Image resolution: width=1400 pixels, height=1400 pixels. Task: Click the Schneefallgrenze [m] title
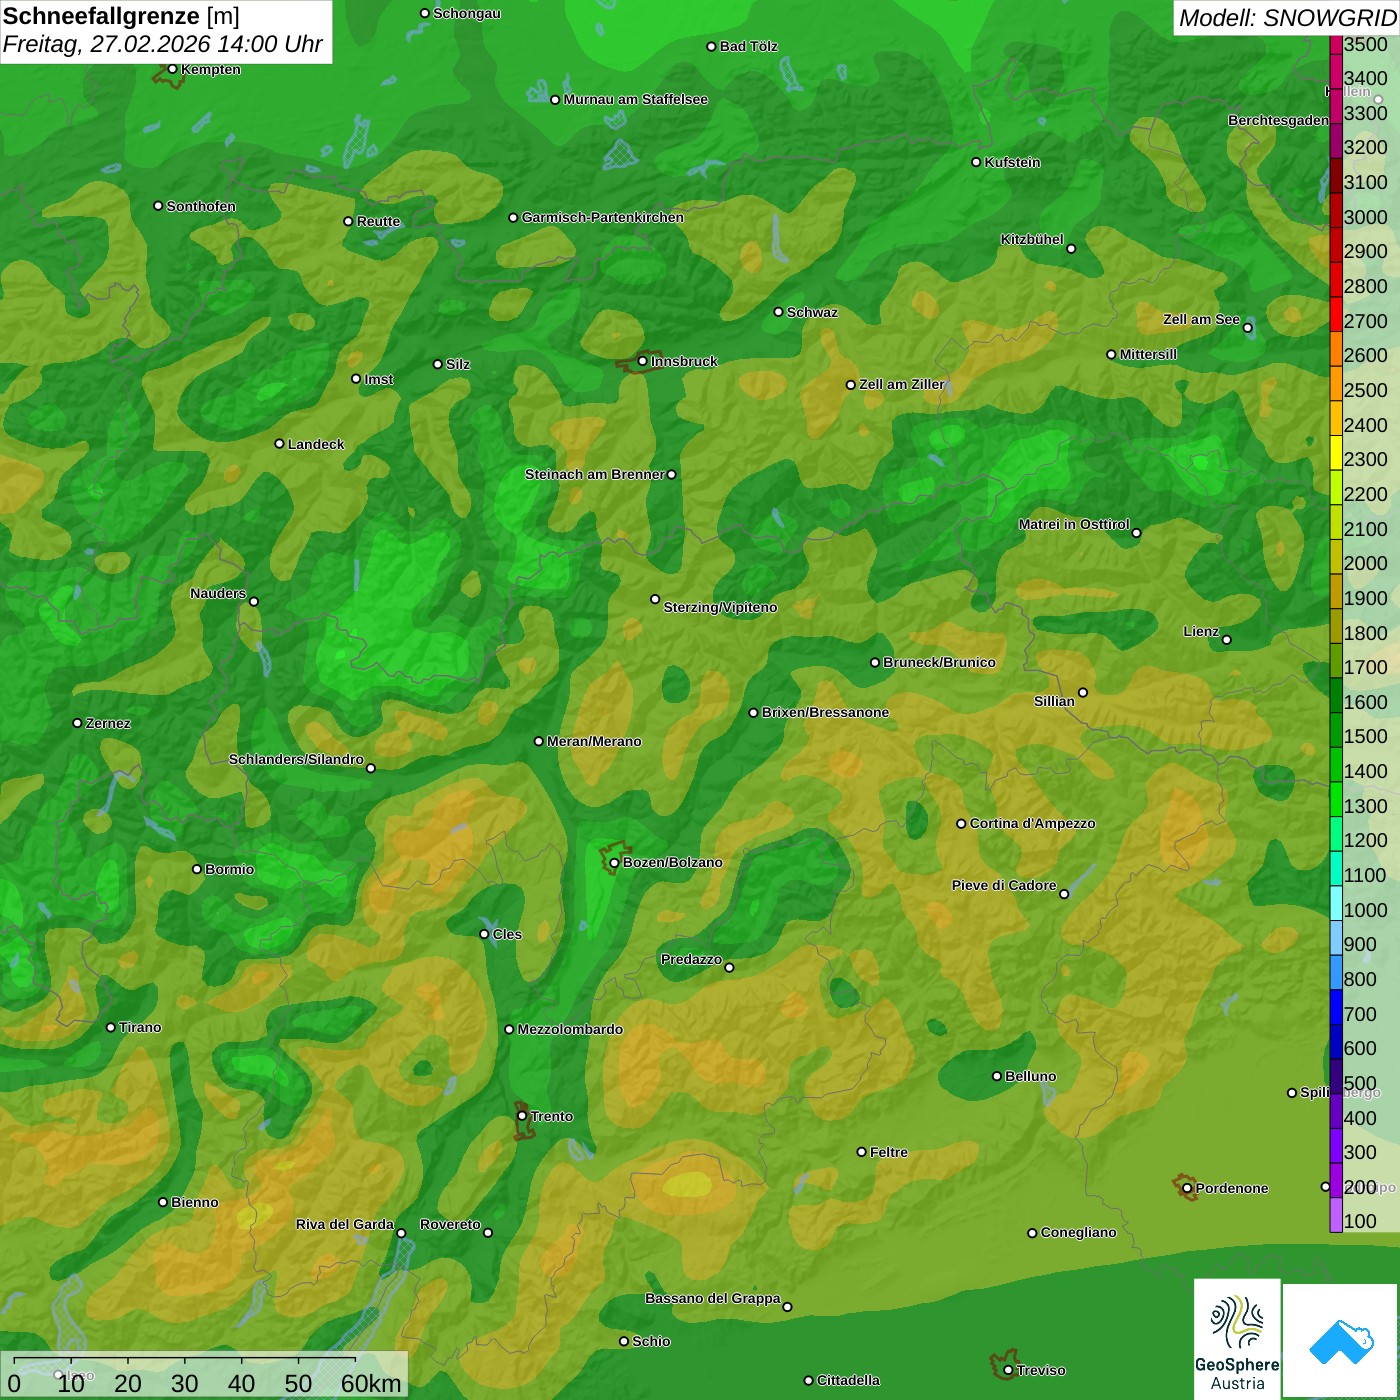click(121, 16)
